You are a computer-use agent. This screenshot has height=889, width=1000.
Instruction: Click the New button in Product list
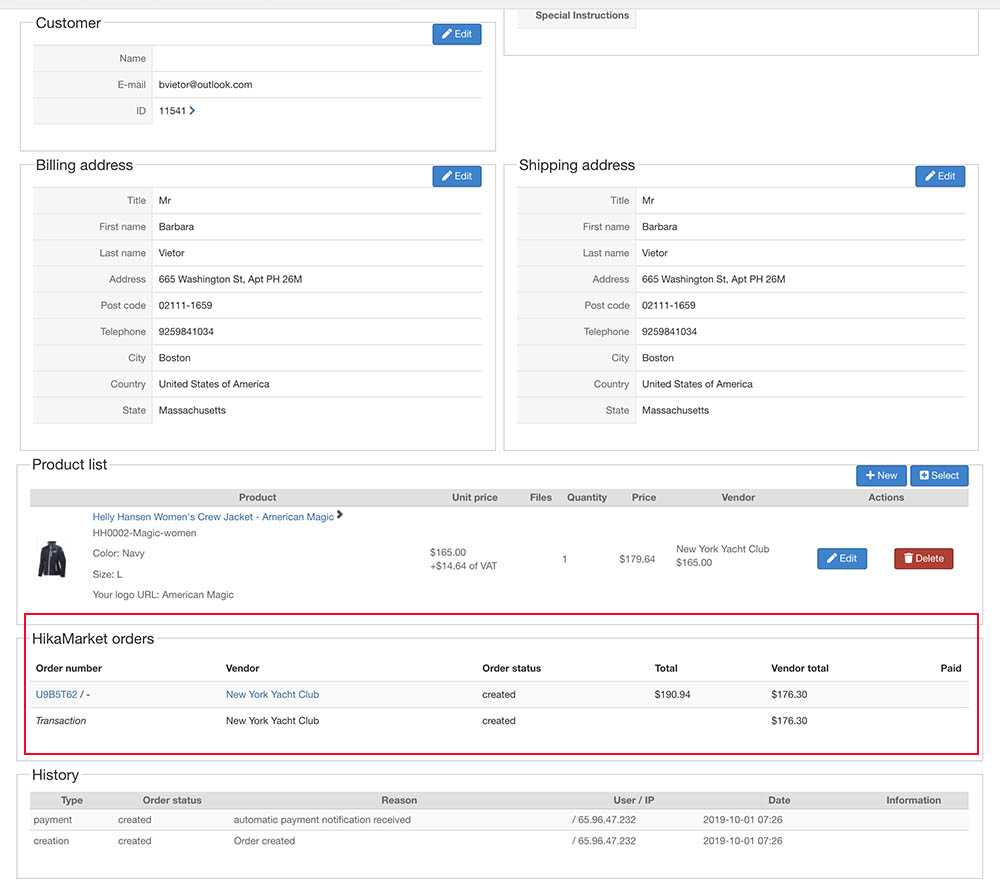pyautogui.click(x=881, y=475)
